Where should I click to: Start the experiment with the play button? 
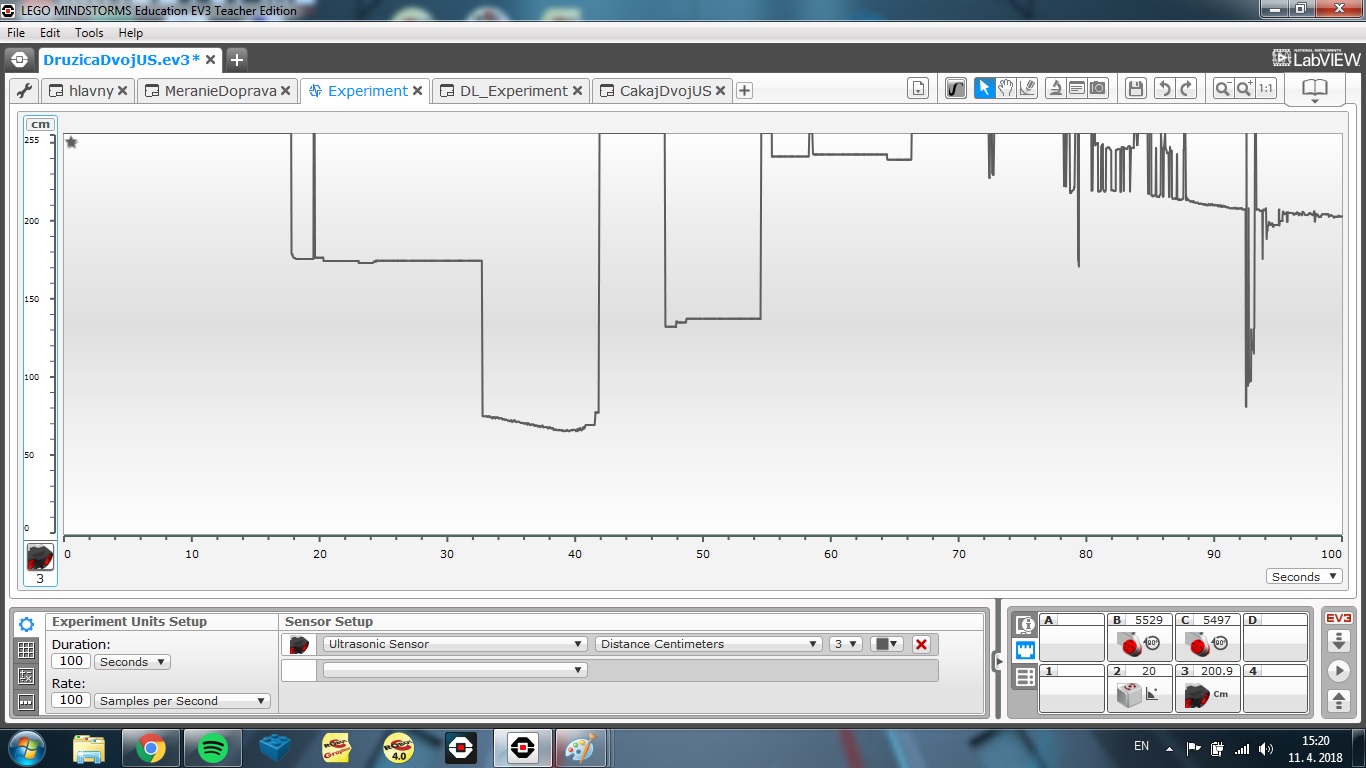pos(1338,671)
